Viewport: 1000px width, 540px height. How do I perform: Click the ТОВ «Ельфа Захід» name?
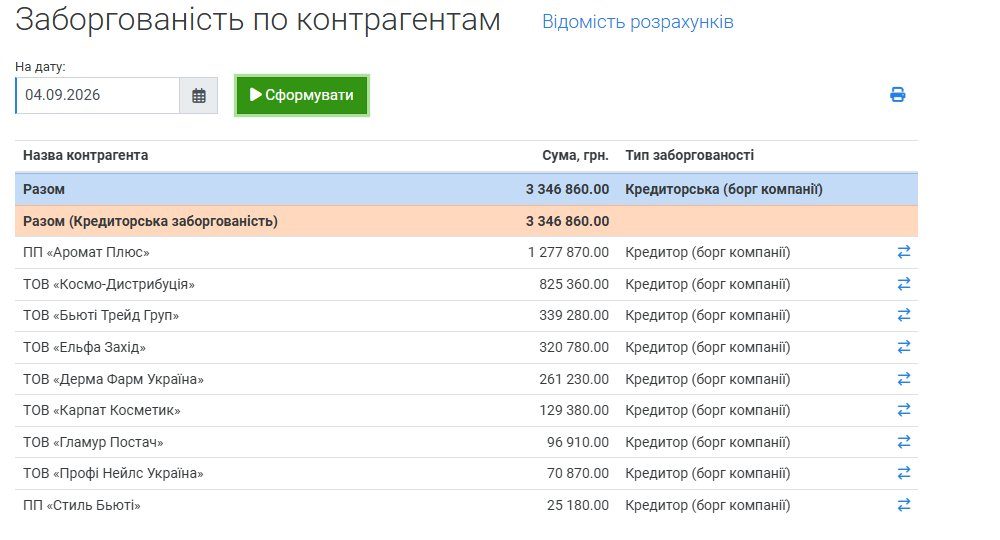[x=84, y=347]
